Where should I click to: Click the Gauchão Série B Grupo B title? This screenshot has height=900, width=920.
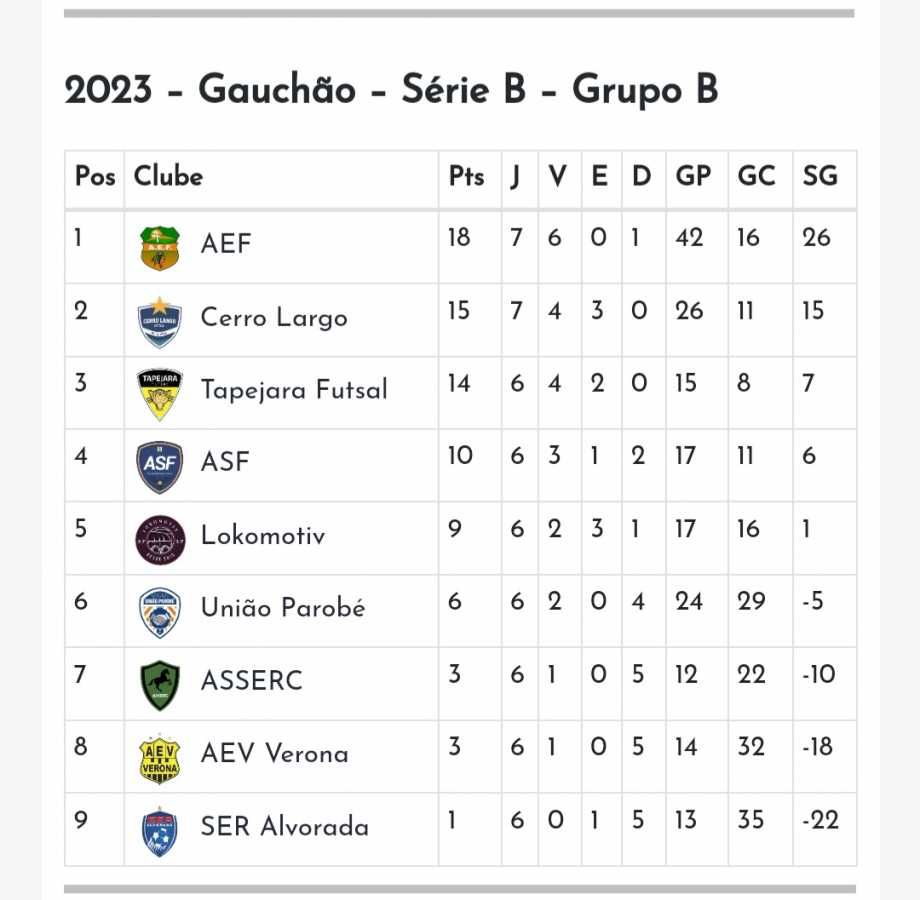click(x=391, y=90)
